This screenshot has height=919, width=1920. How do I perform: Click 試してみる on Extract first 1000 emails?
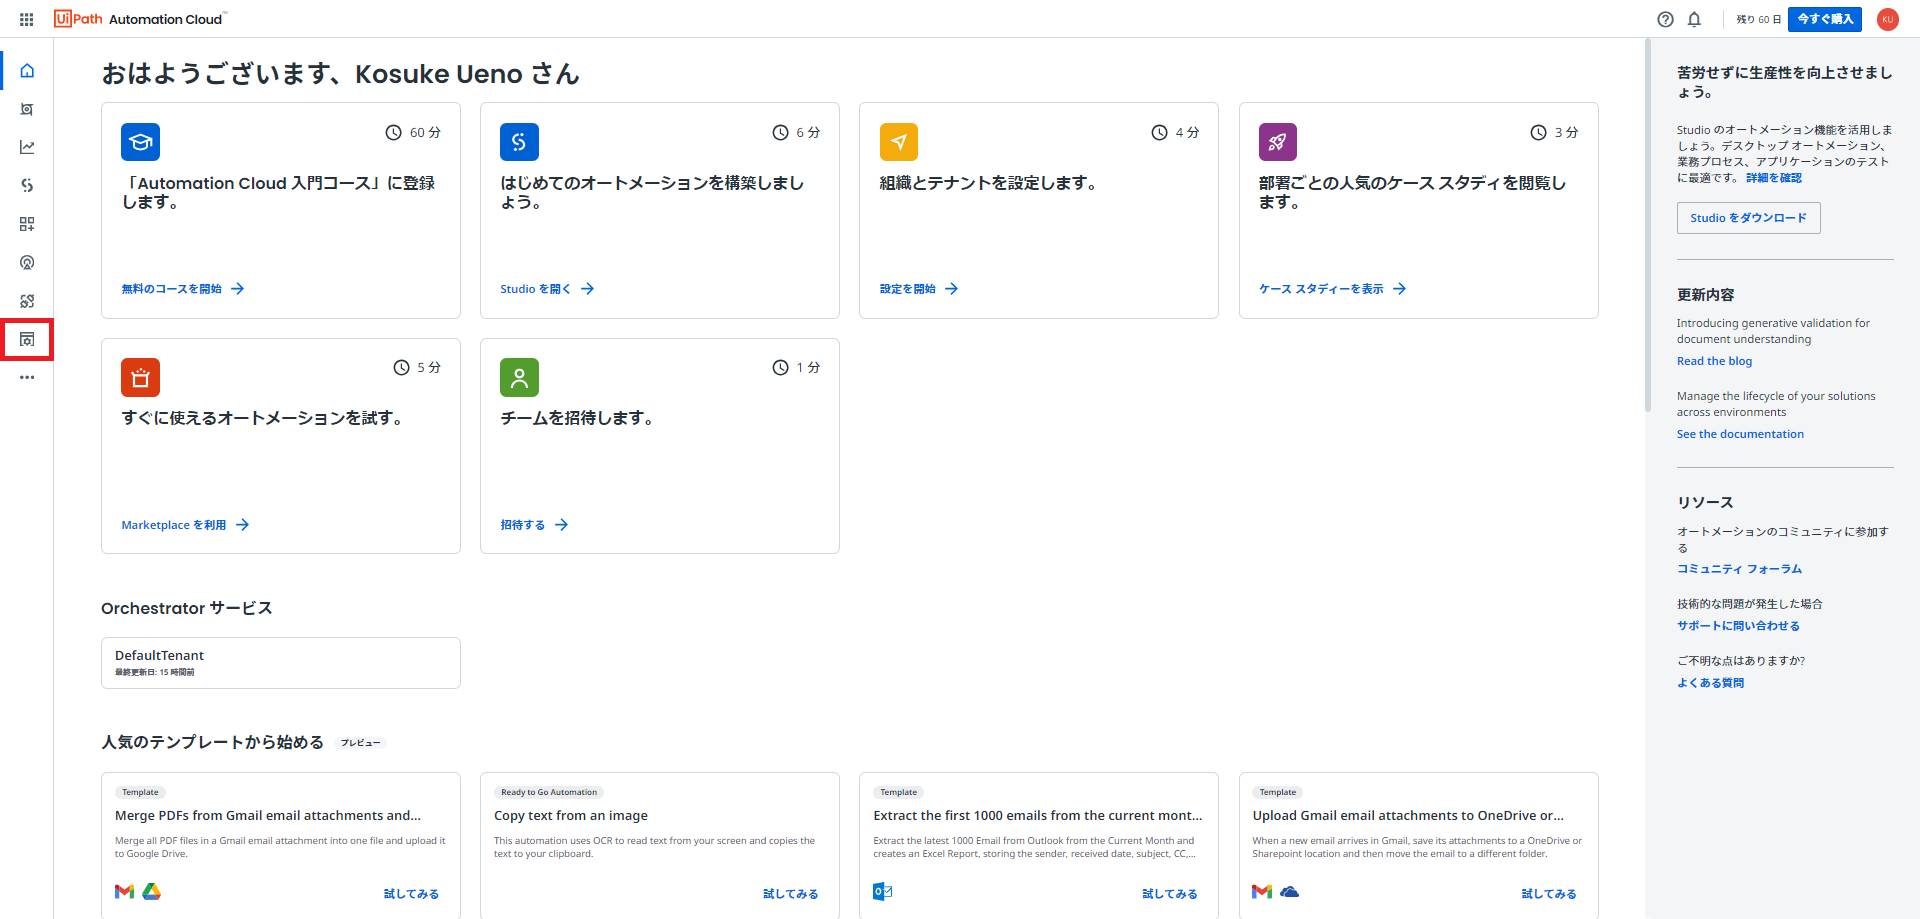[1170, 894]
